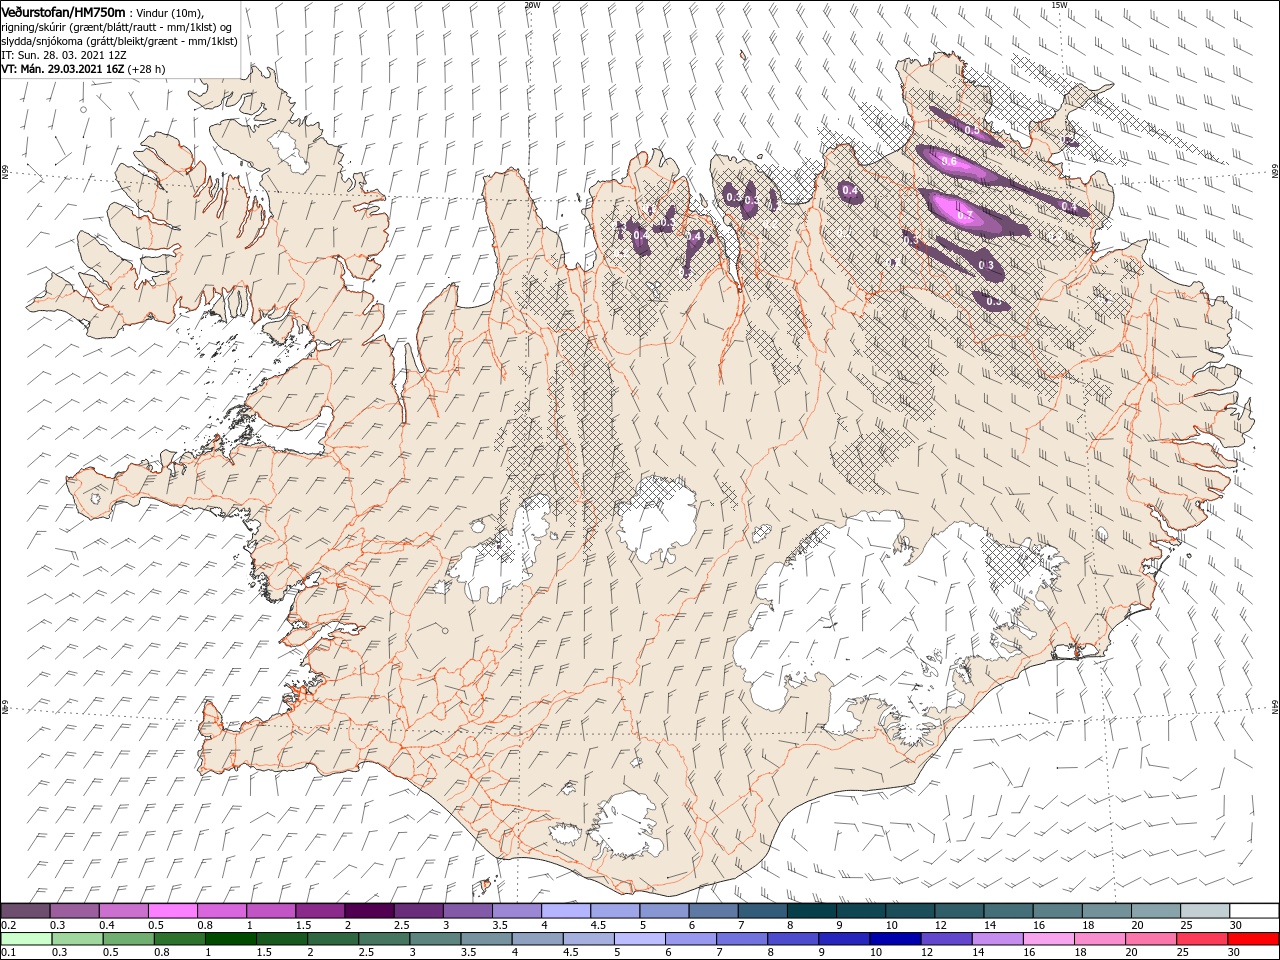
Task: Select the light pink 16 swatch in the lower scale
Action: pos(1049,939)
